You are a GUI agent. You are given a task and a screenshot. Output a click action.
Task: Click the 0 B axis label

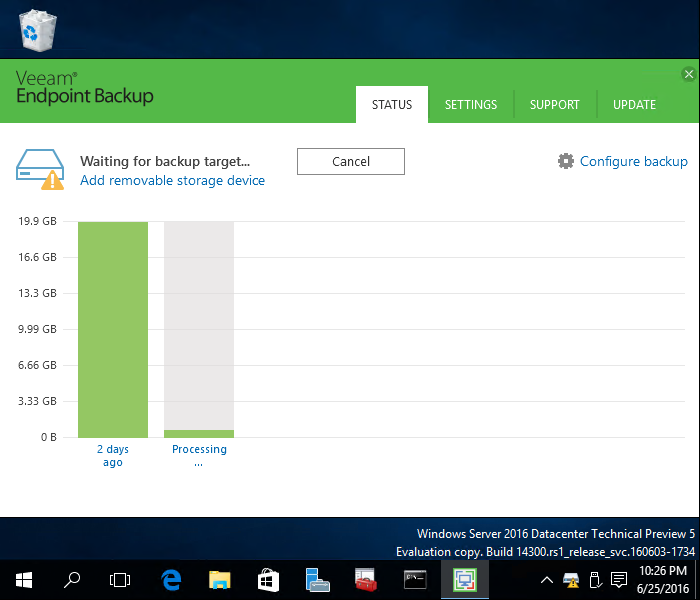[49, 437]
